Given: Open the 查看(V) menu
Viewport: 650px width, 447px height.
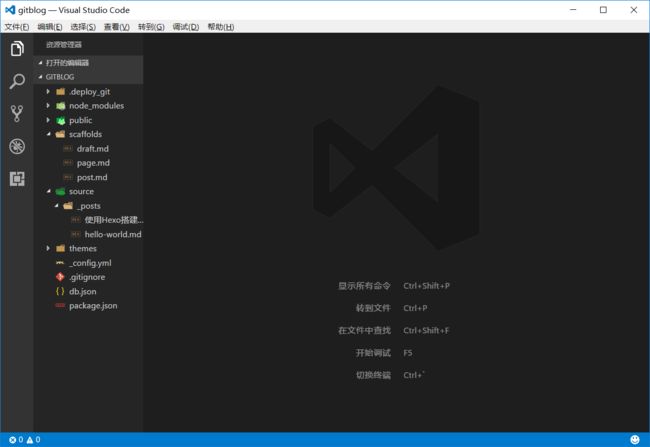Looking at the screenshot, I should [116, 27].
